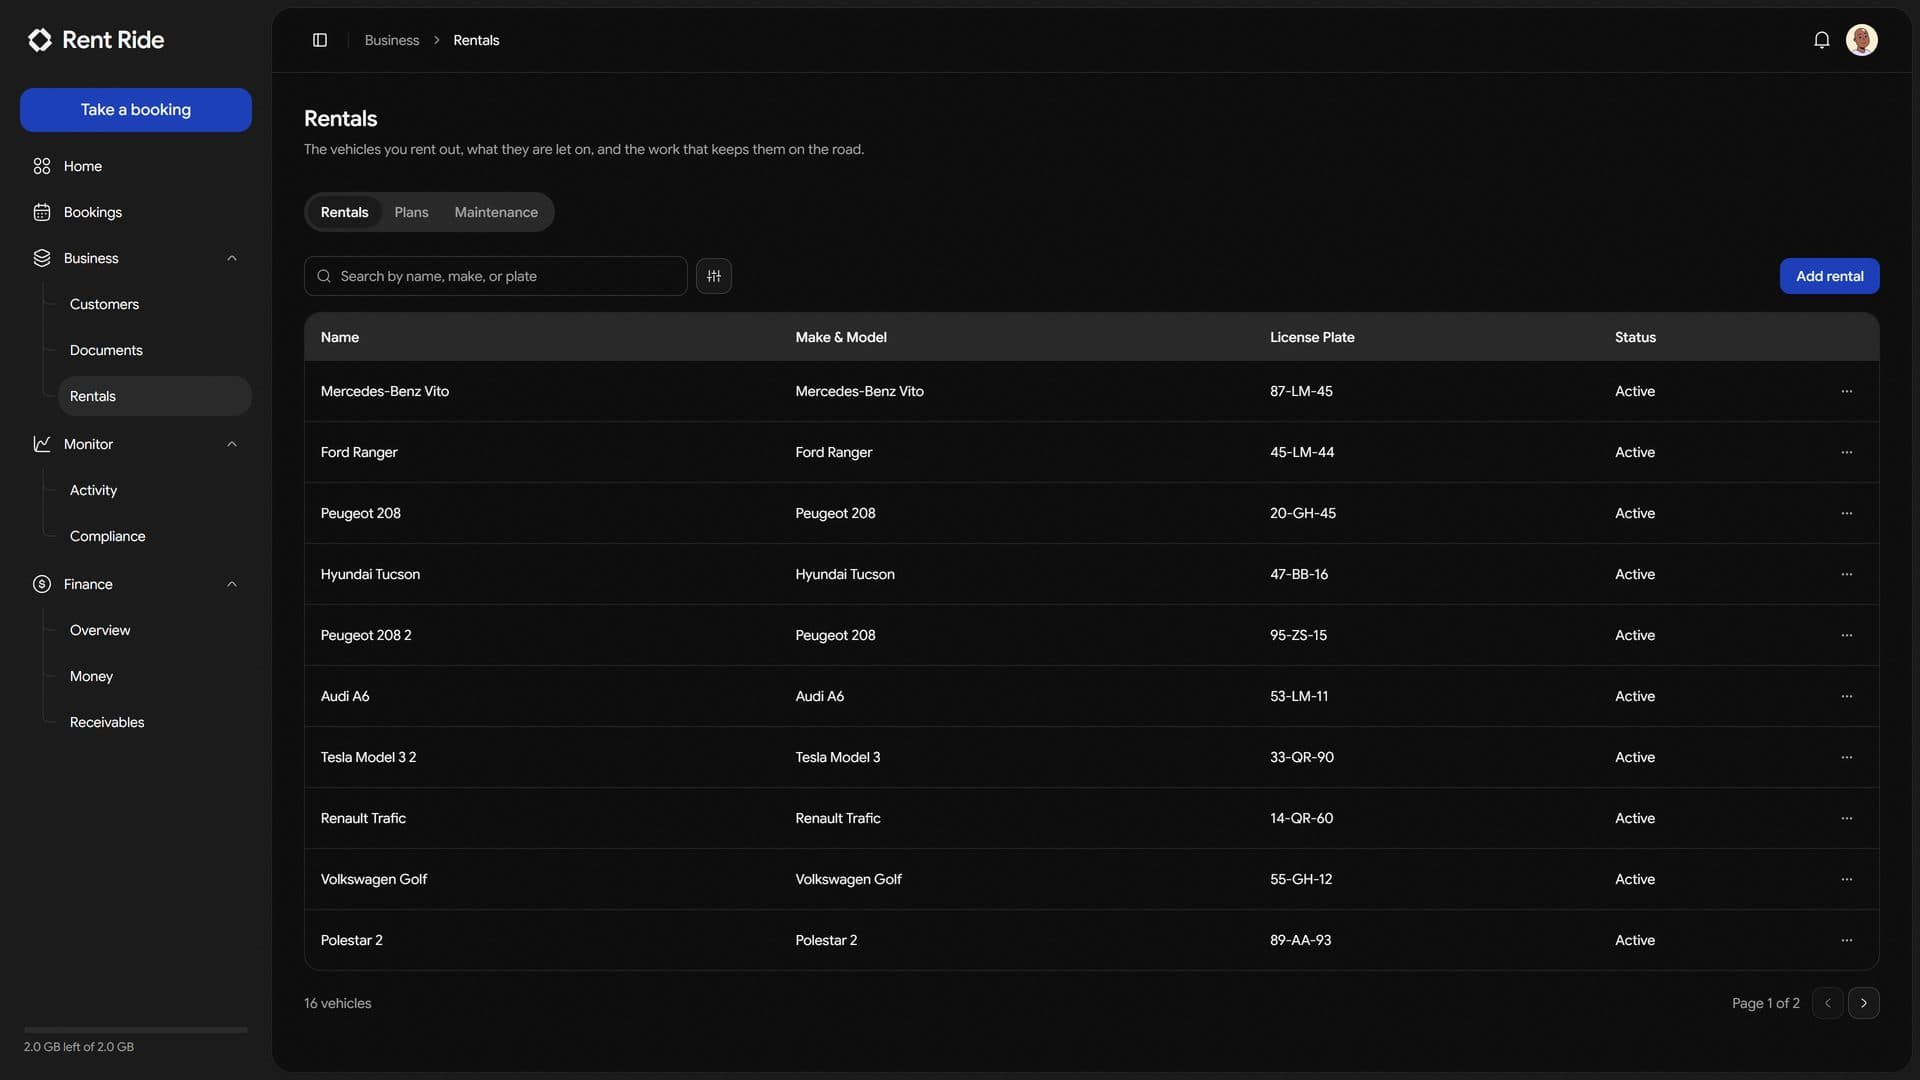Screen dimensions: 1920x1080
Task: Click the Take a booking button
Action: (x=136, y=110)
